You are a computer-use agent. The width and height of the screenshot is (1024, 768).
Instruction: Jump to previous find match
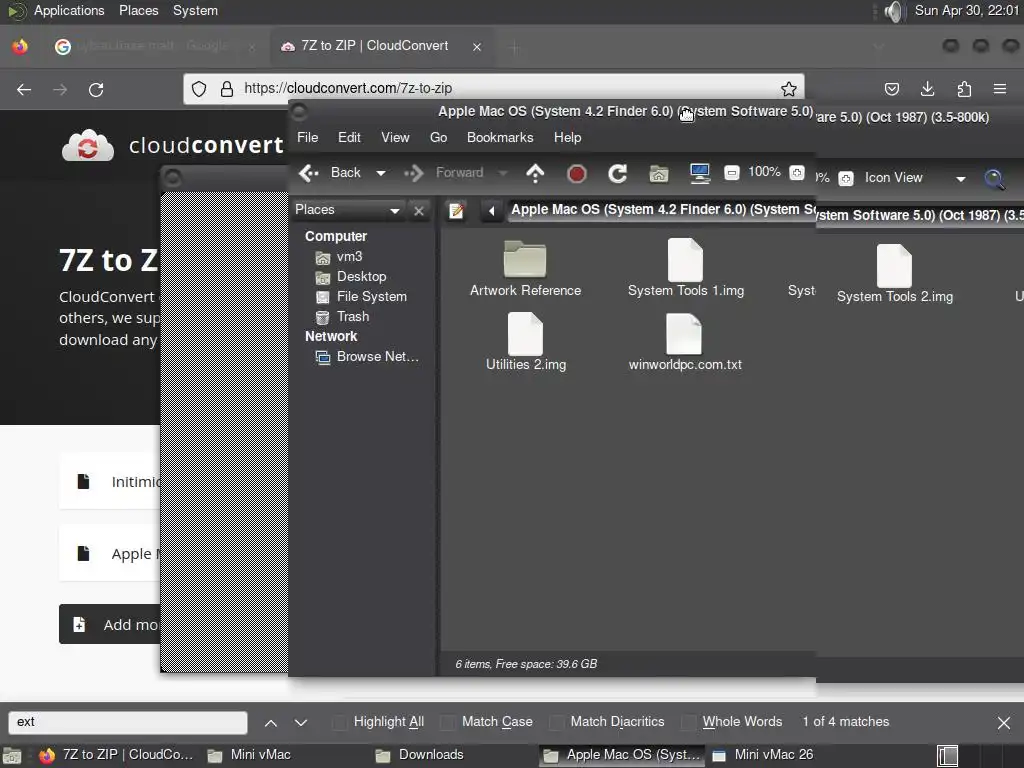tap(270, 723)
